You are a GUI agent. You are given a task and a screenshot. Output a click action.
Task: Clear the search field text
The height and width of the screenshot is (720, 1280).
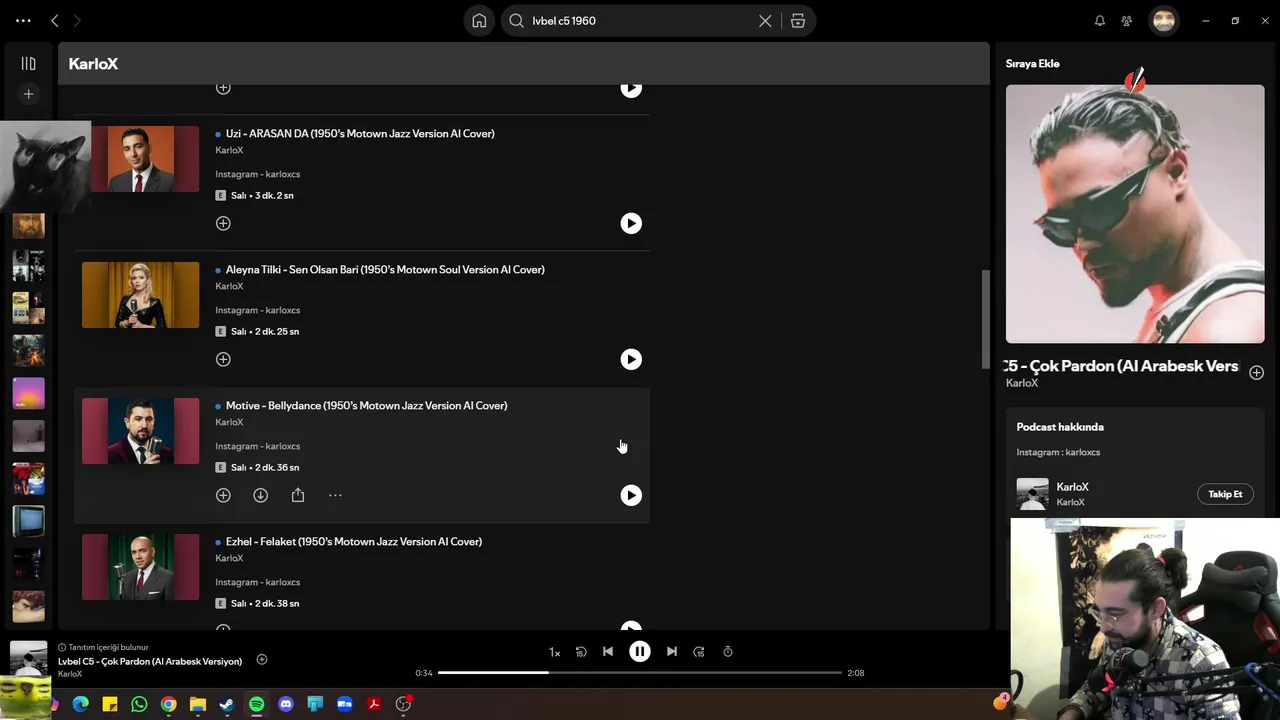(x=765, y=21)
